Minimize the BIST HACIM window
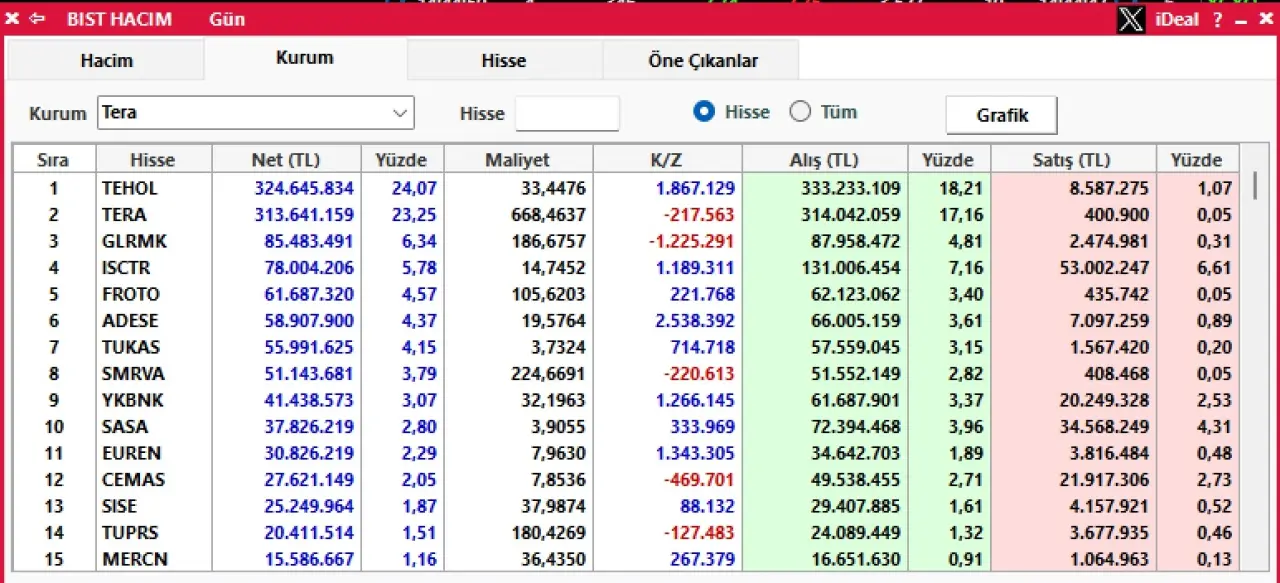Viewport: 1280px width, 583px height. [1240, 20]
